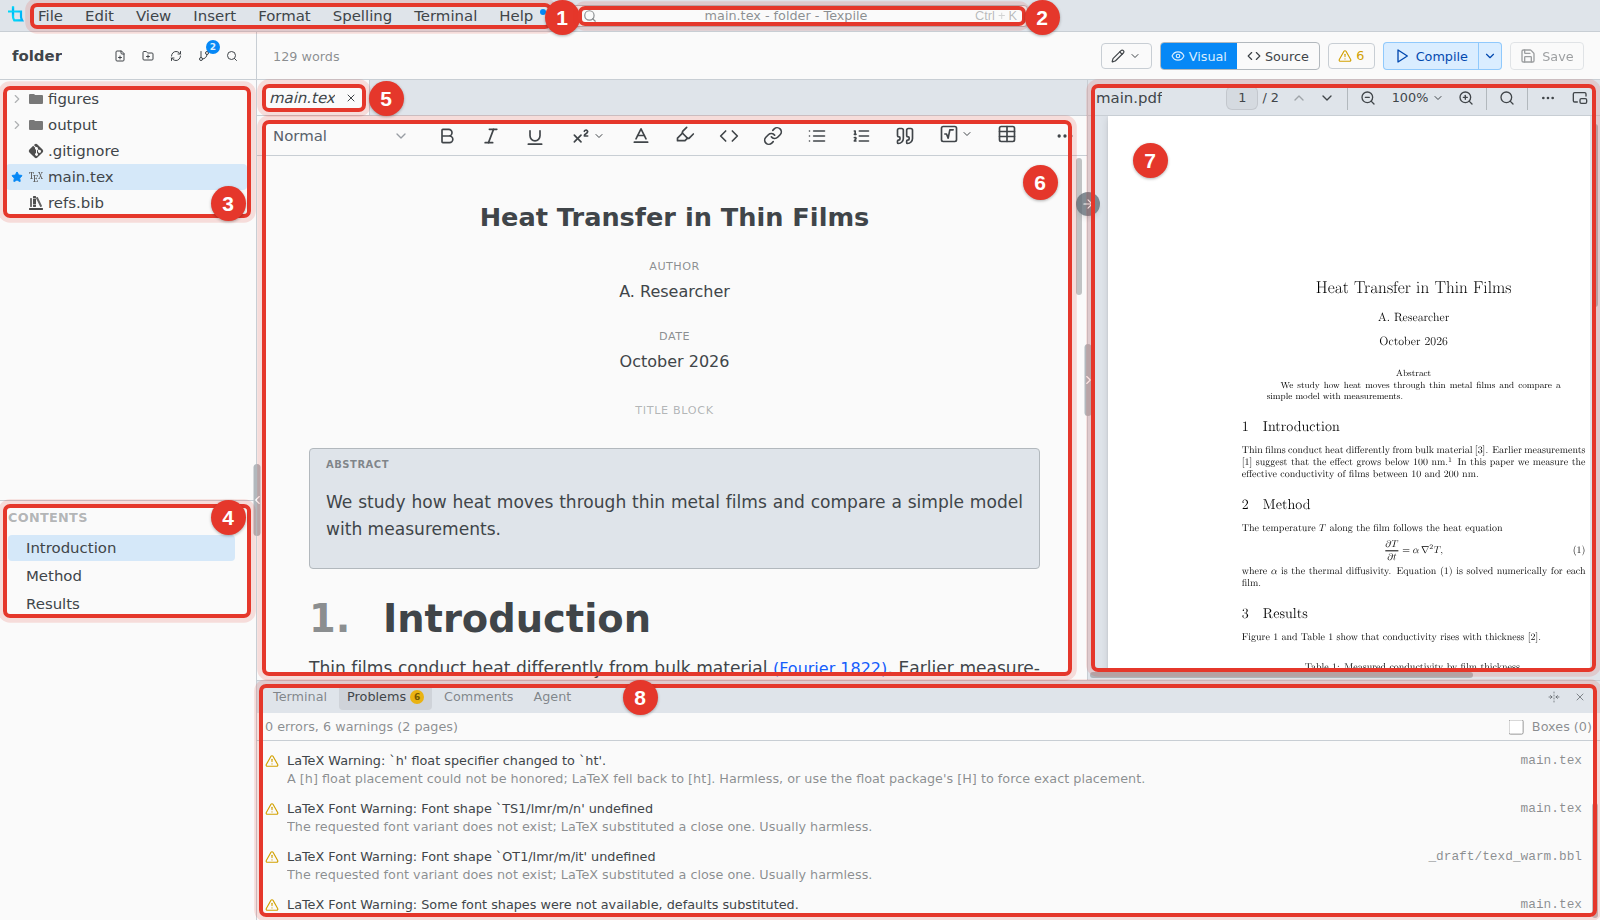Apply bold formatting
The height and width of the screenshot is (920, 1600).
point(447,136)
